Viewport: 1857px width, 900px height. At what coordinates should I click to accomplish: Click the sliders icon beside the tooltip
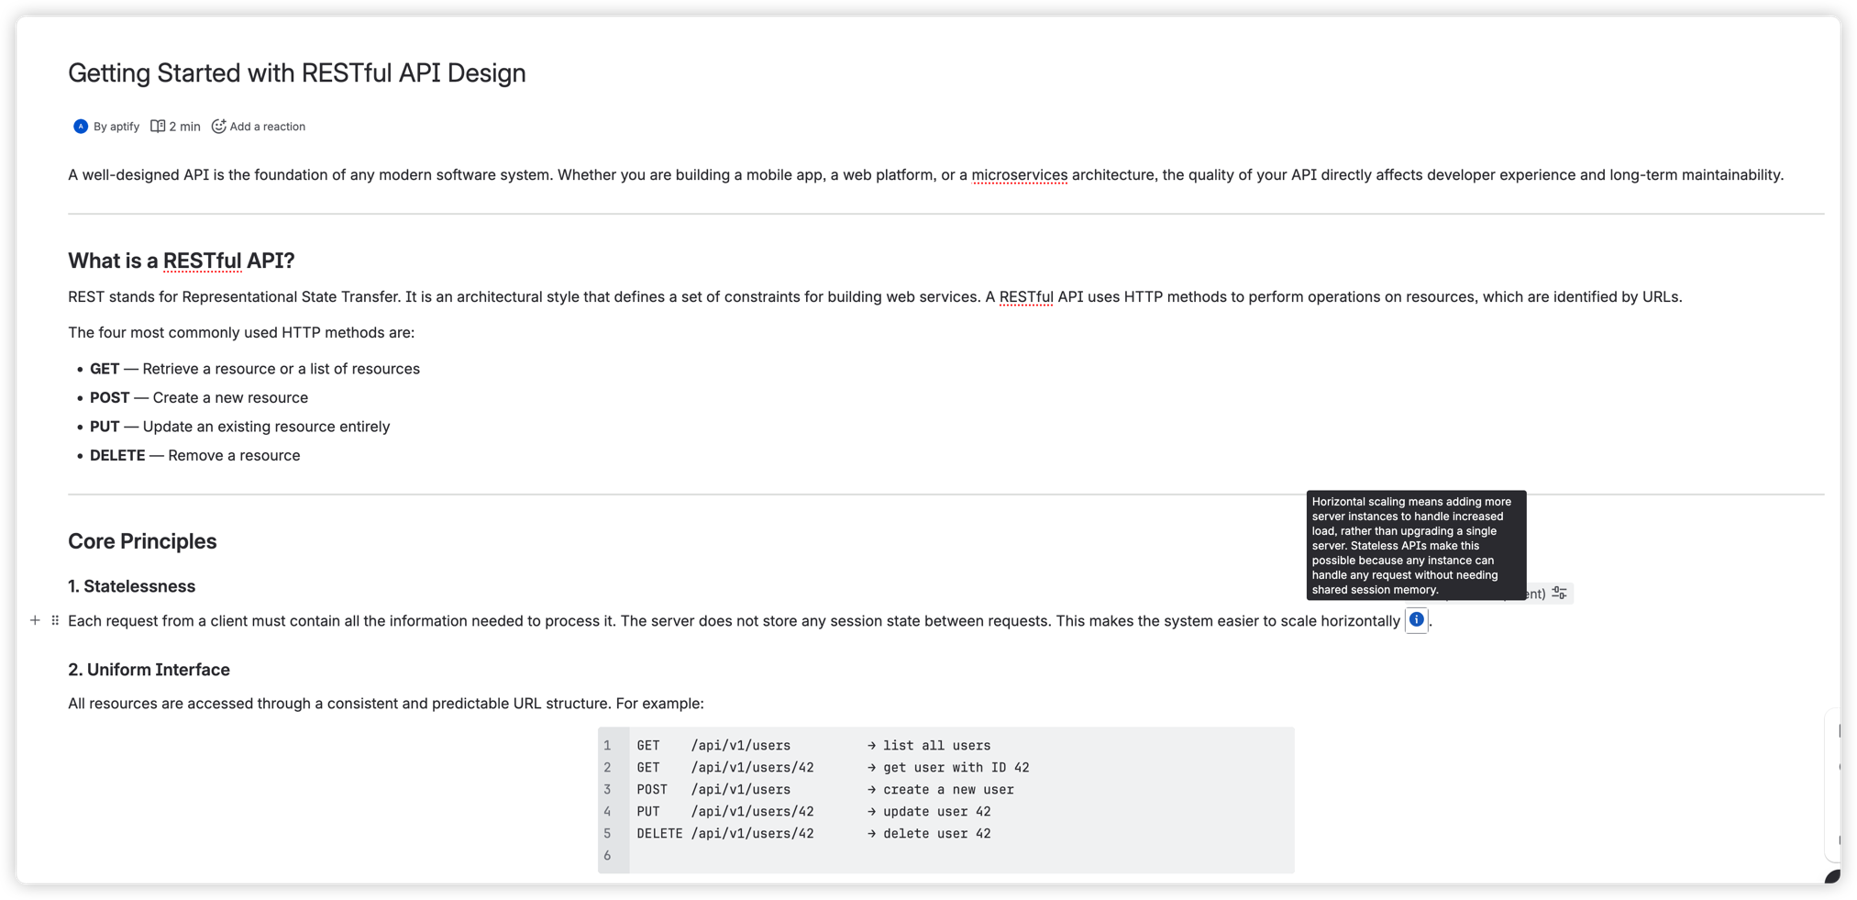click(x=1560, y=592)
